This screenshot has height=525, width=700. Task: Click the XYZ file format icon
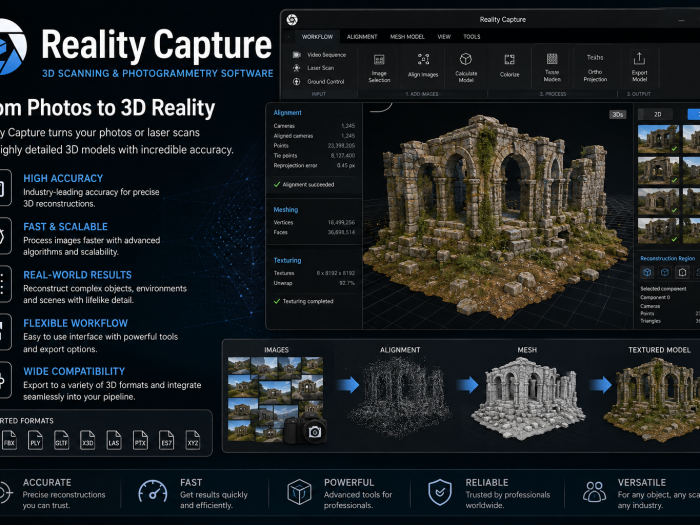193,440
